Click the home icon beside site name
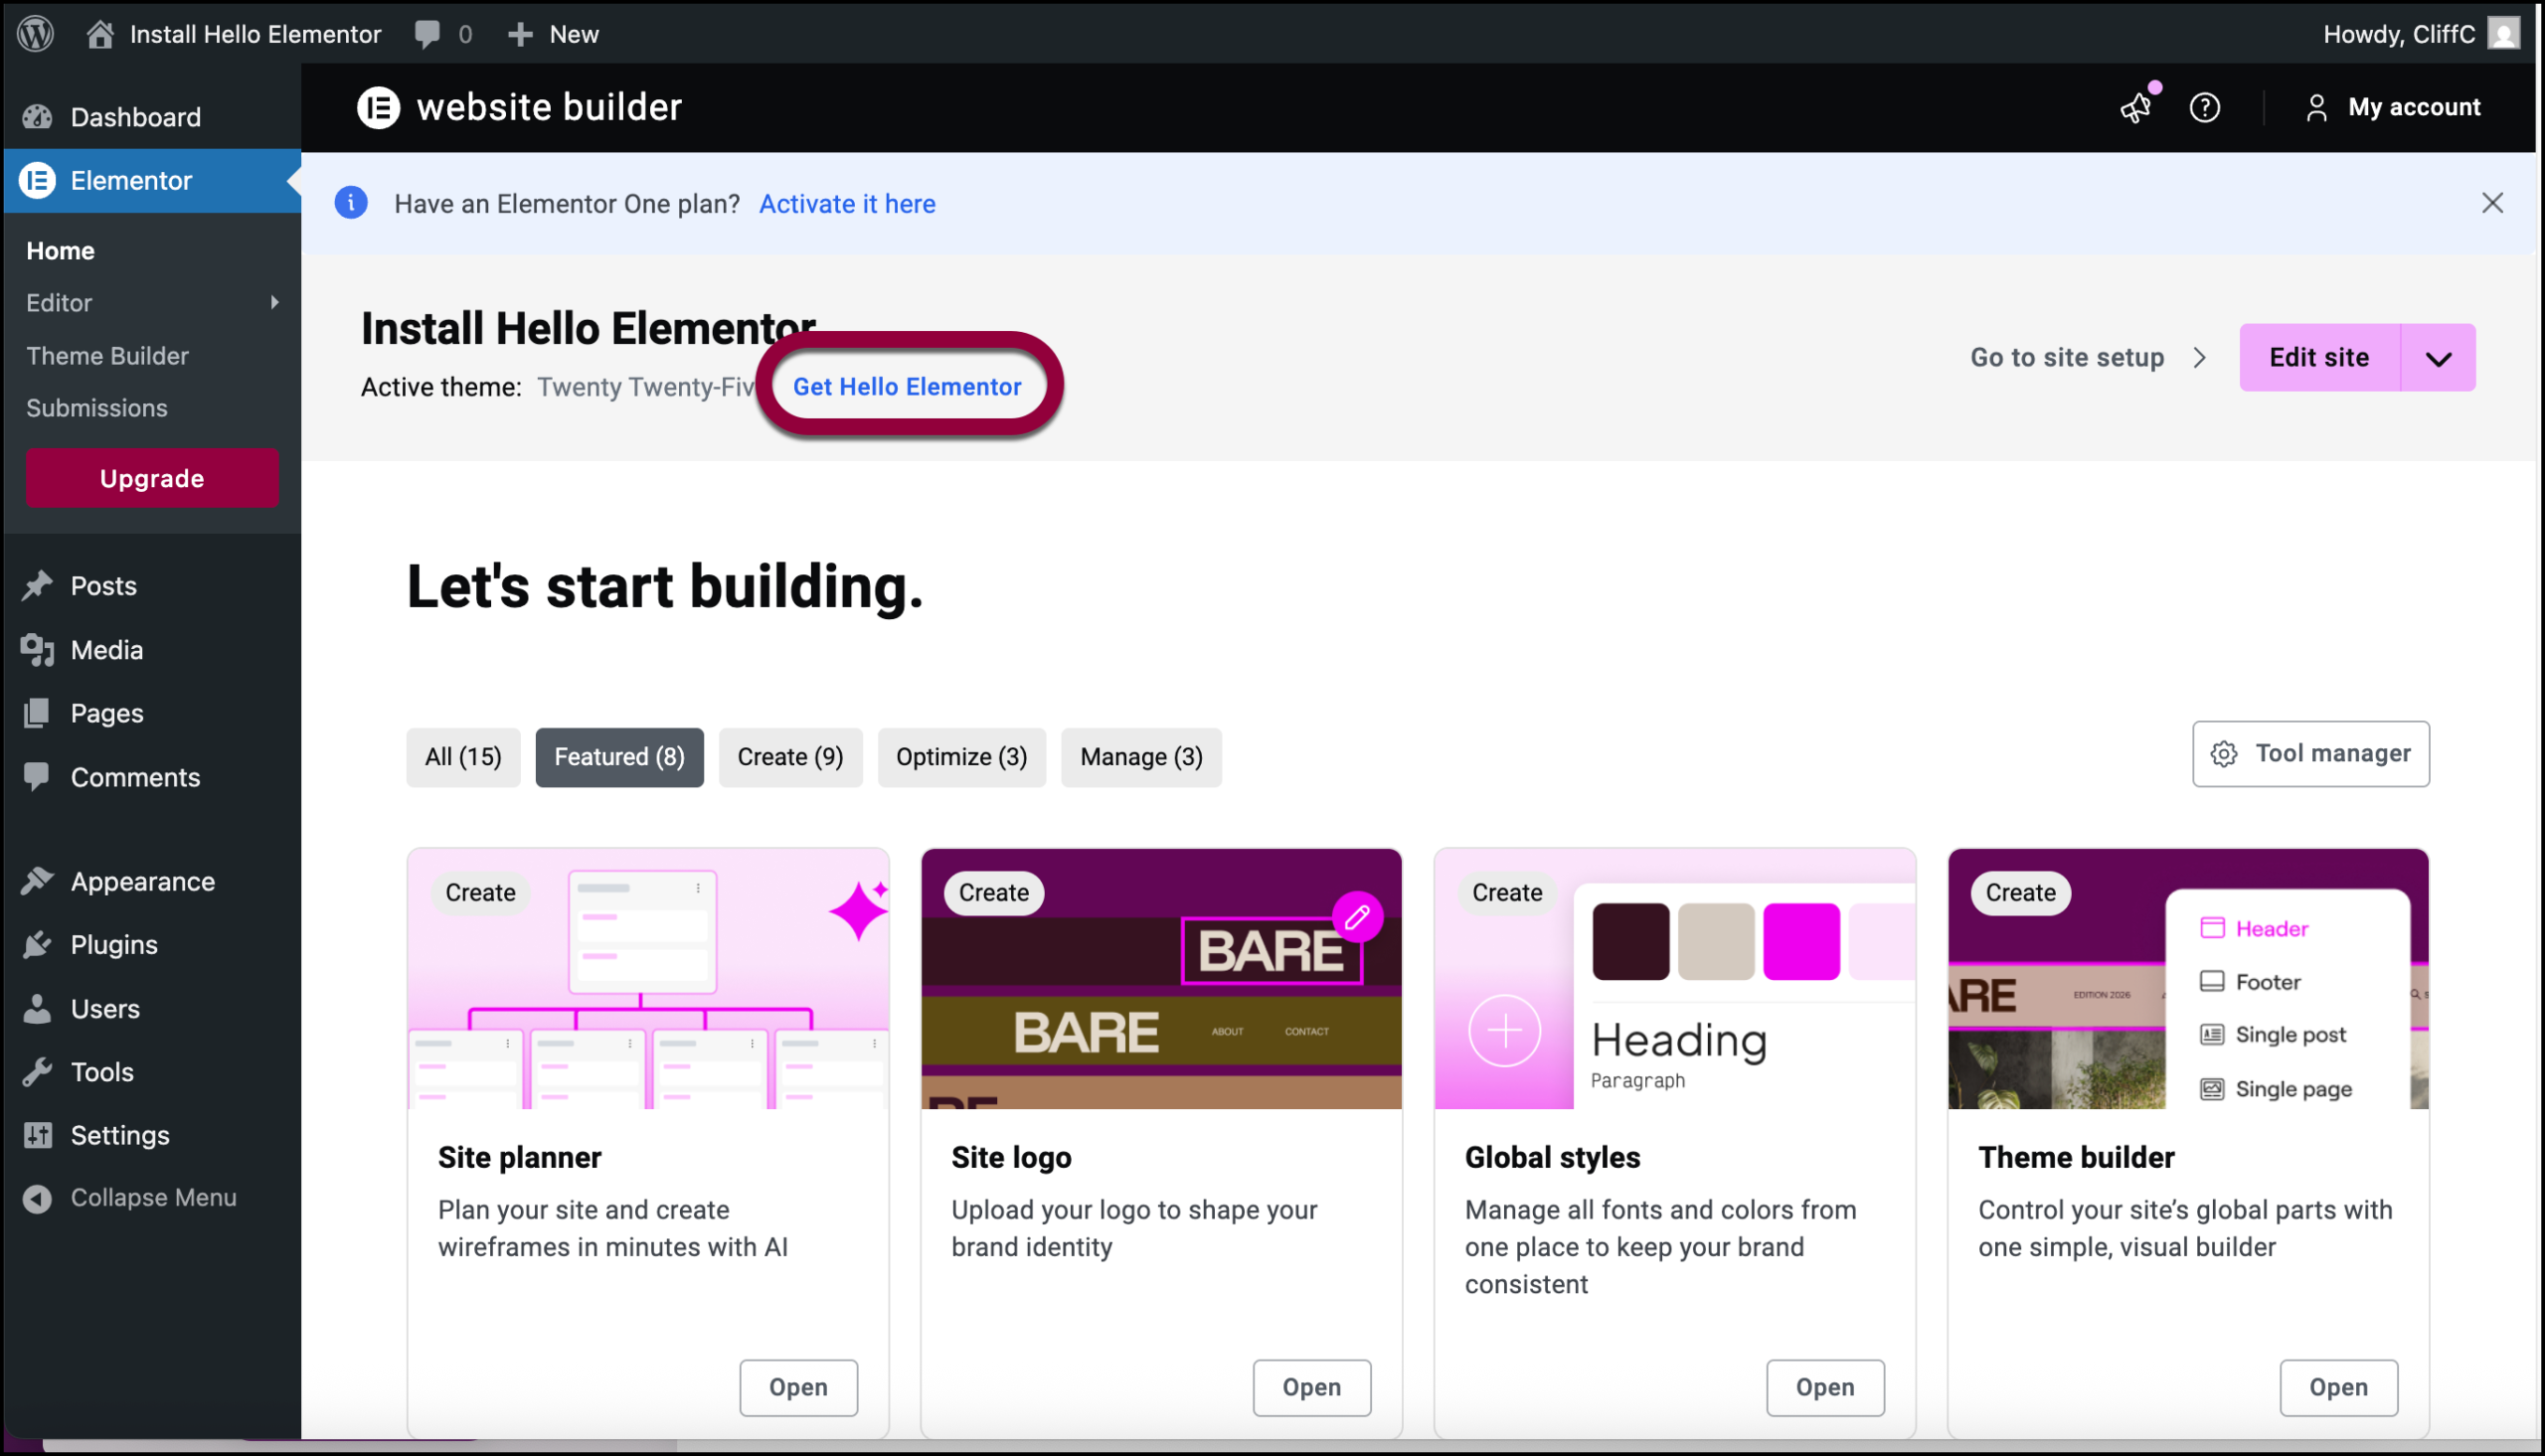2545x1456 pixels. tap(100, 34)
